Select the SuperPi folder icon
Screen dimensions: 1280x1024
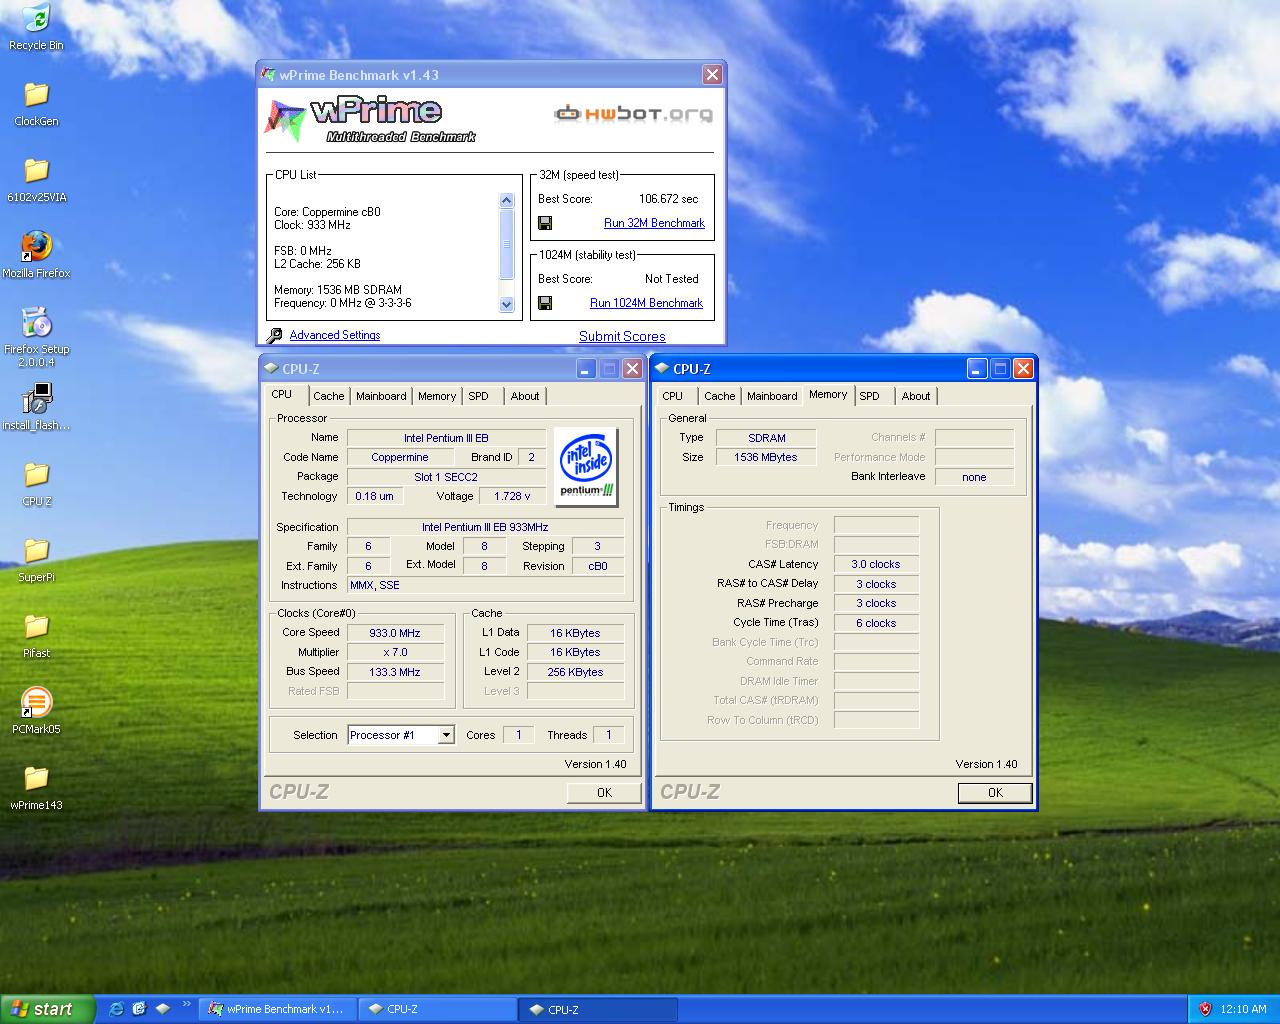tap(36, 560)
